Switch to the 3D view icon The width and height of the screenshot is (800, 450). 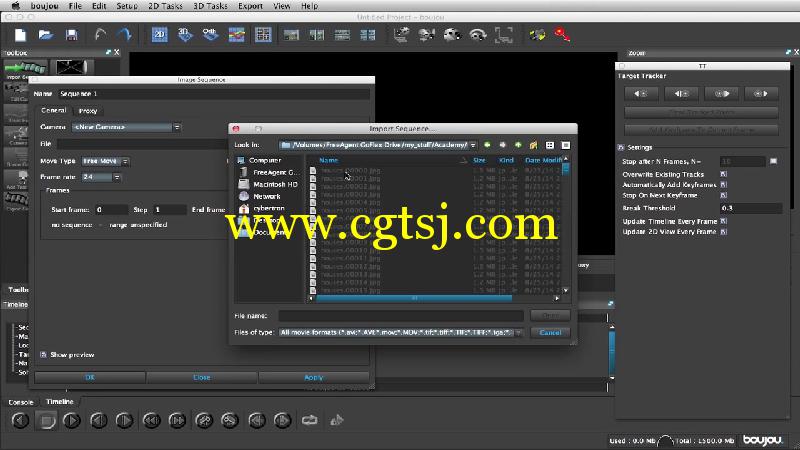pos(185,35)
